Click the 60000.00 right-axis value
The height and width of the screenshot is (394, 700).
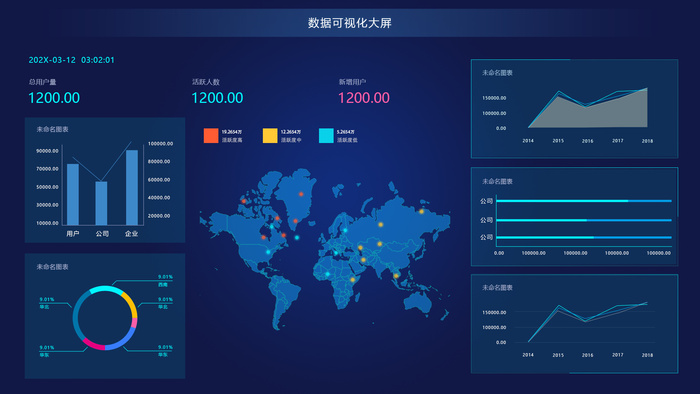point(159,180)
